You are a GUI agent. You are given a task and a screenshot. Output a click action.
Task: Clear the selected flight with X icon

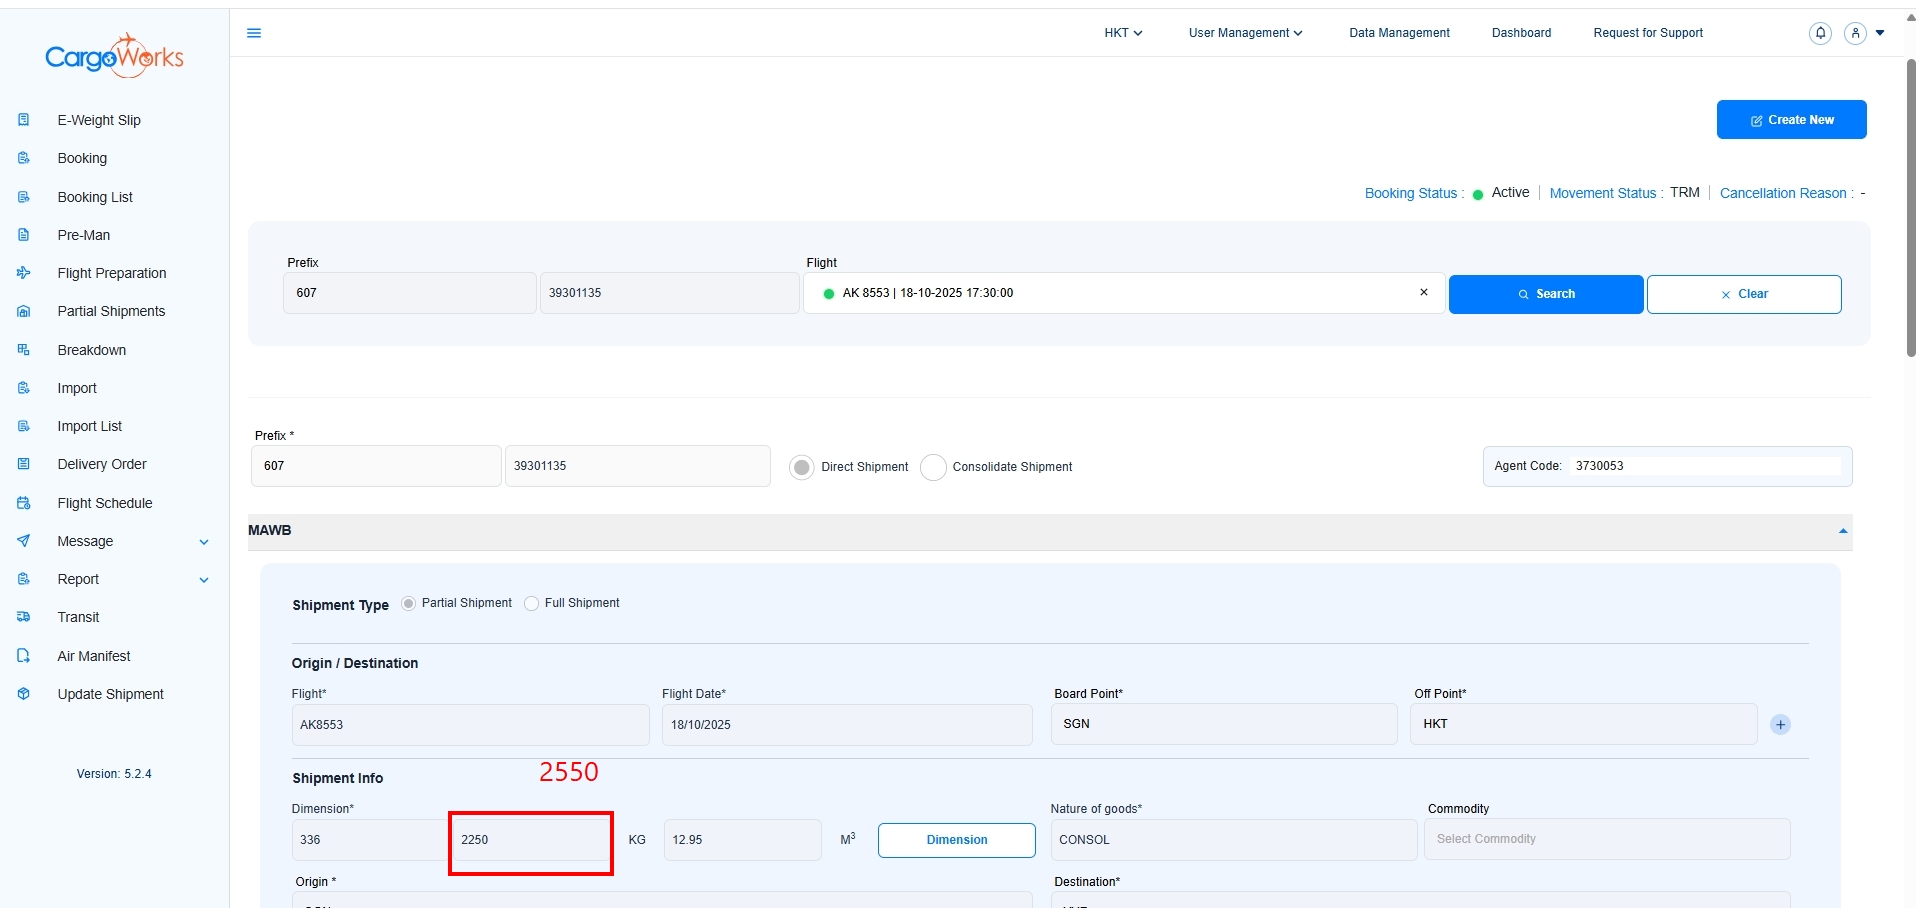[x=1424, y=293]
